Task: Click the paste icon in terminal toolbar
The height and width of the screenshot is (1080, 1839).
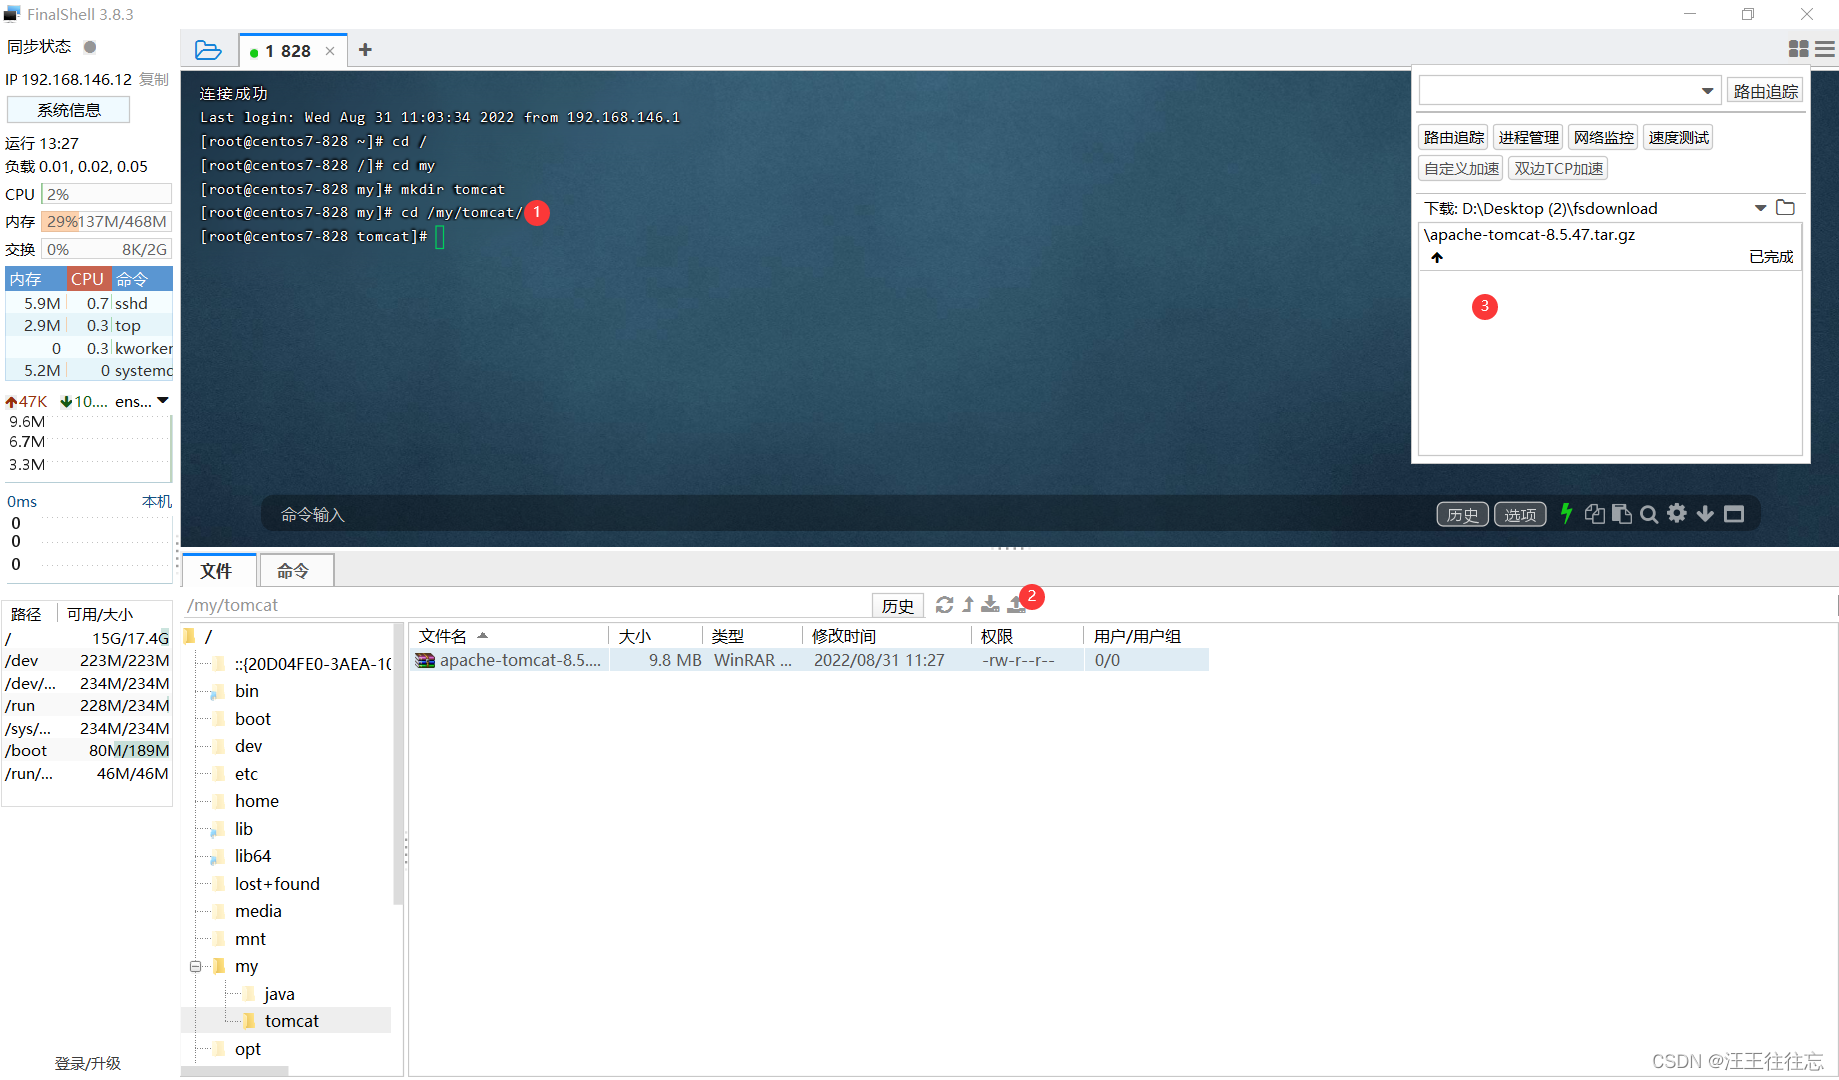Action: click(x=1622, y=513)
